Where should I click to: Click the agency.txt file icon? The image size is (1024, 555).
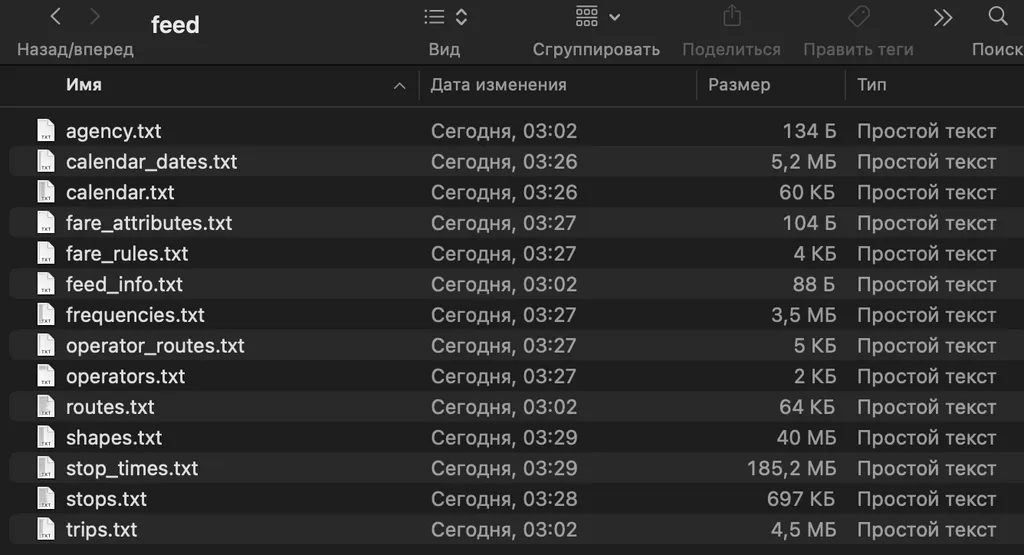pos(45,131)
